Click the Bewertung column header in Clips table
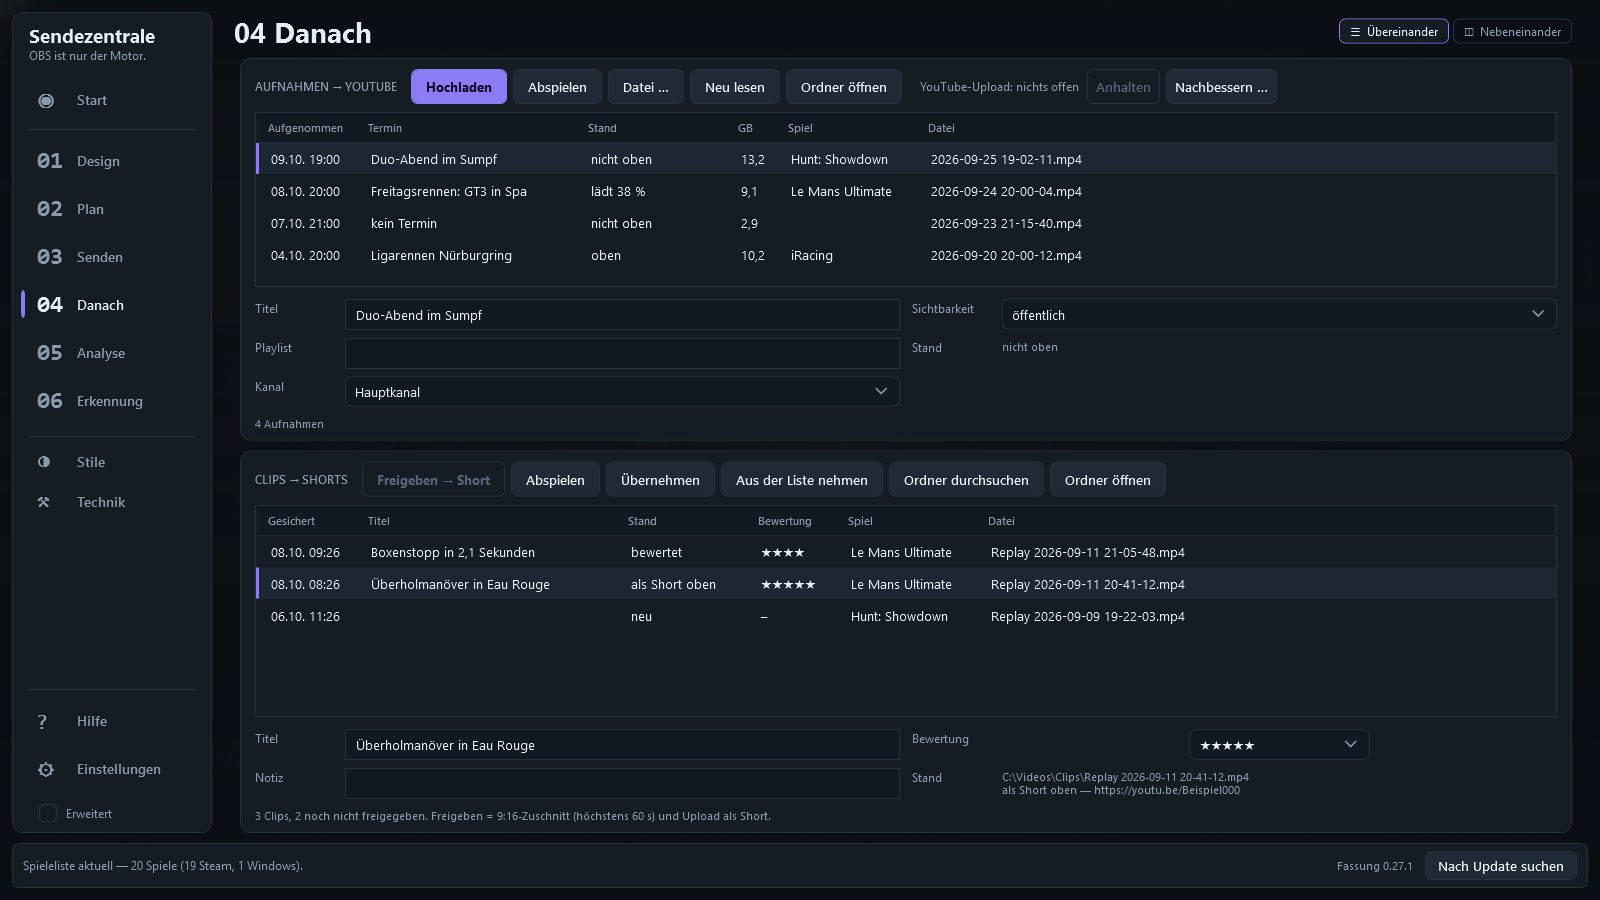The image size is (1600, 900). tap(785, 521)
